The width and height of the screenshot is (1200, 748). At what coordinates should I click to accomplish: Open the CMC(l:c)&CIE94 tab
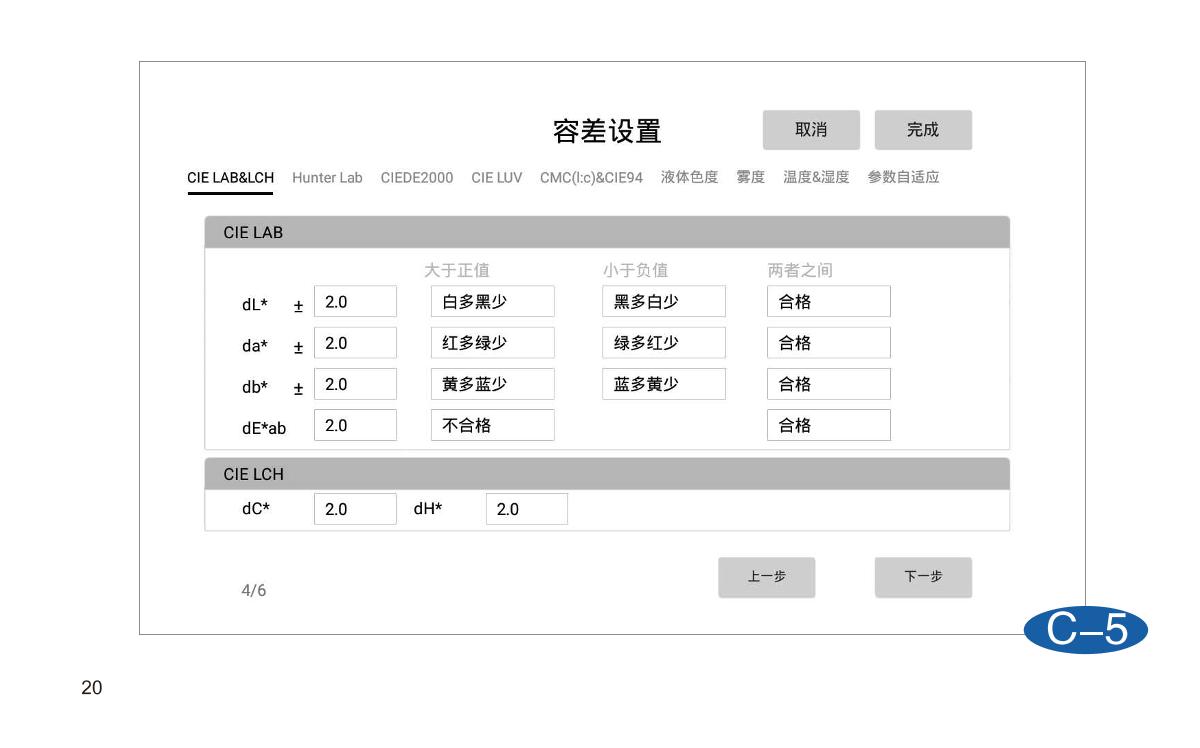click(x=591, y=178)
